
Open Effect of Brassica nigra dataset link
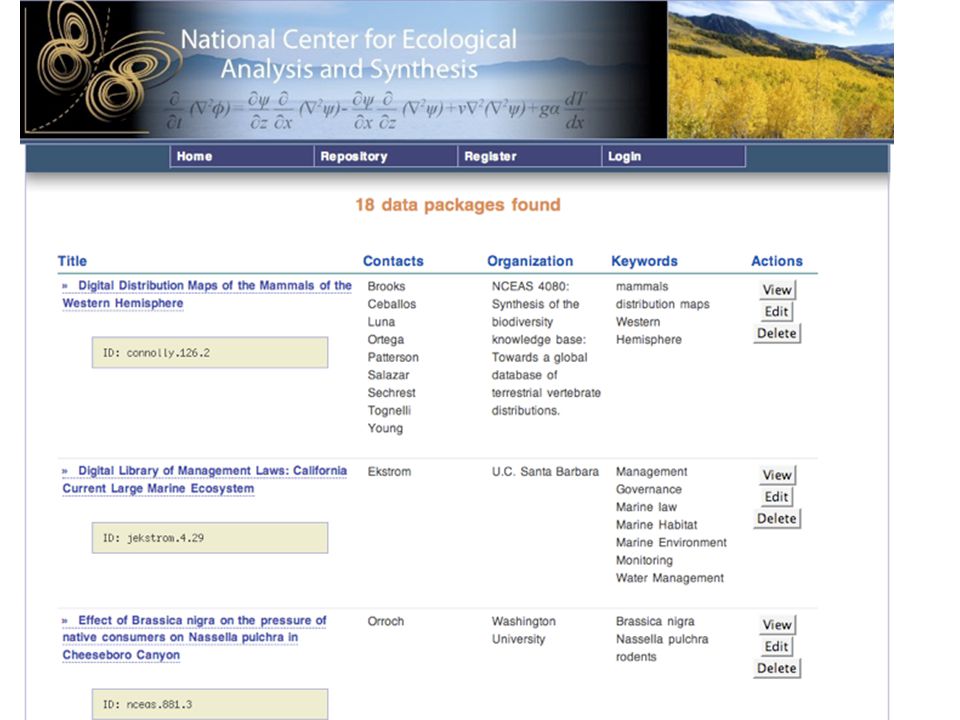pyautogui.click(x=194, y=637)
